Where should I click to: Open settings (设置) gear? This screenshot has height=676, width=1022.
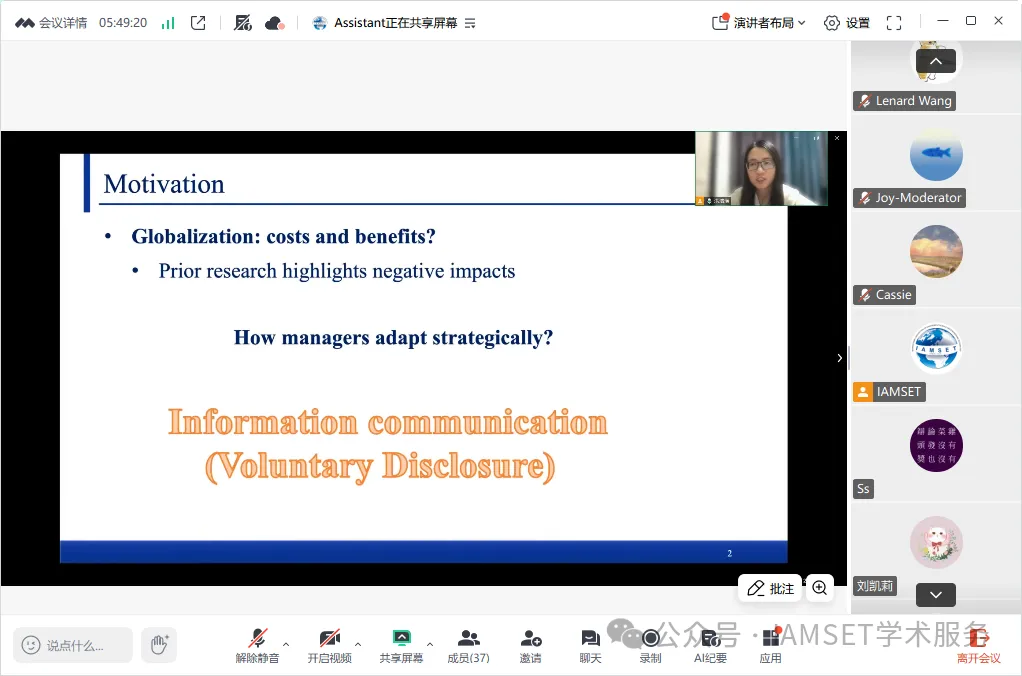coord(847,23)
